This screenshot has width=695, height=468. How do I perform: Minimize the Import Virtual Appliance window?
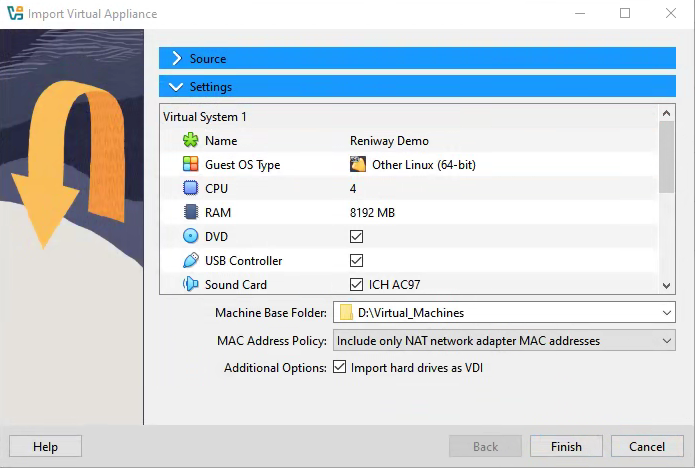point(580,13)
